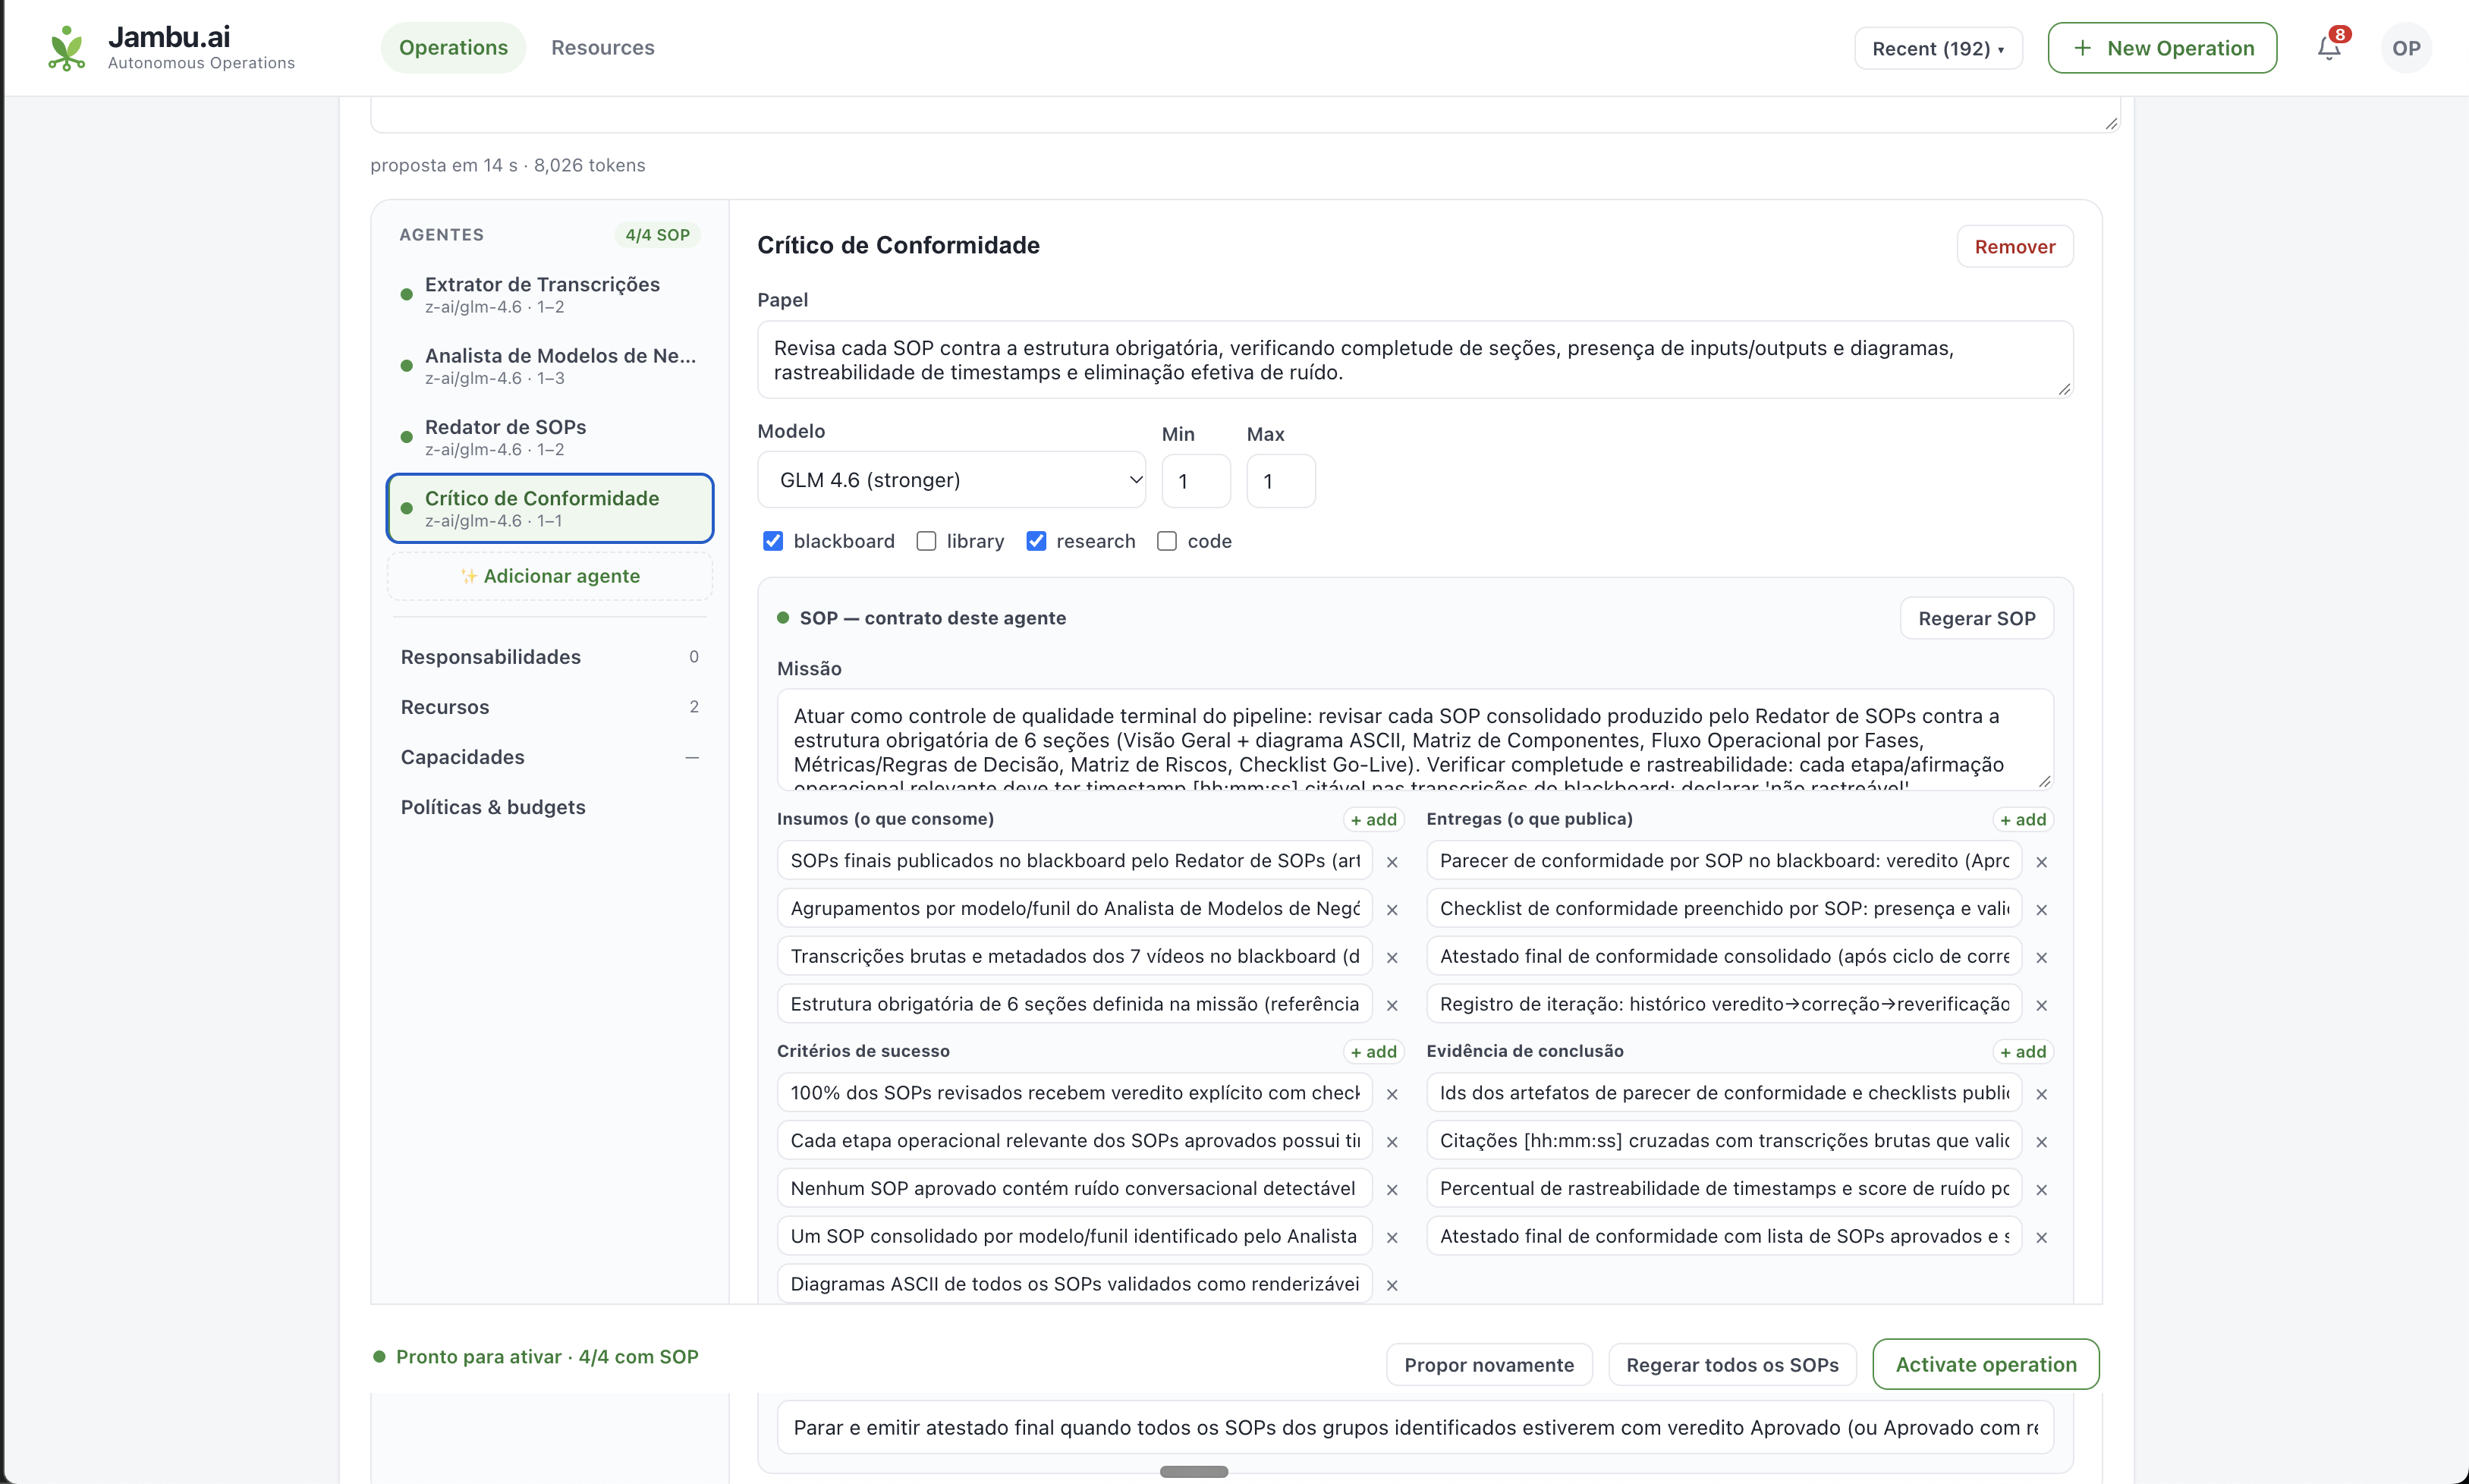The width and height of the screenshot is (2469, 1484).
Task: Switch to the Resources tab
Action: click(x=603, y=48)
